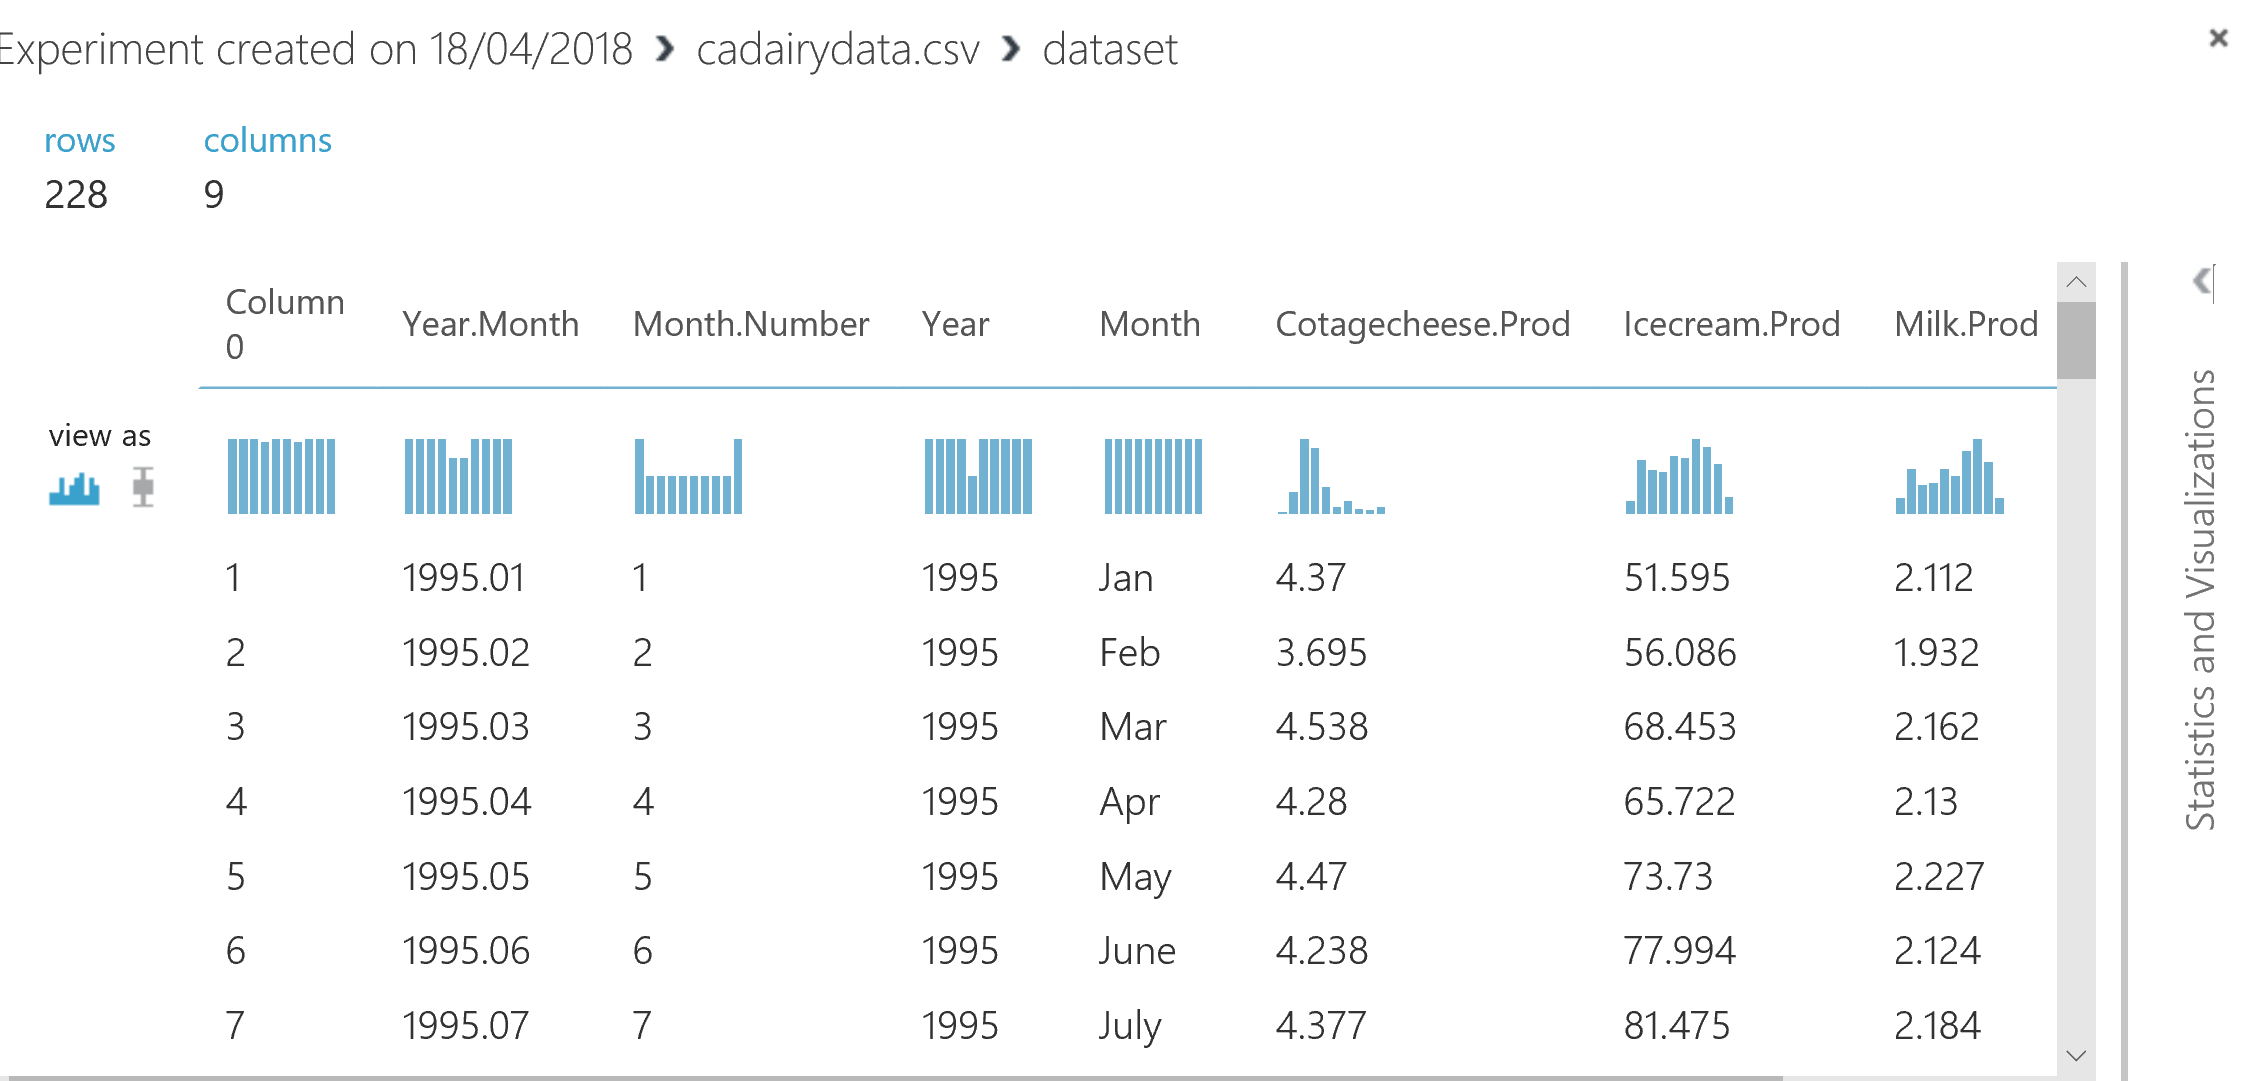Click the Month.Number column histogram thumbnail
Screen dimensions: 2268x1081
tap(688, 476)
